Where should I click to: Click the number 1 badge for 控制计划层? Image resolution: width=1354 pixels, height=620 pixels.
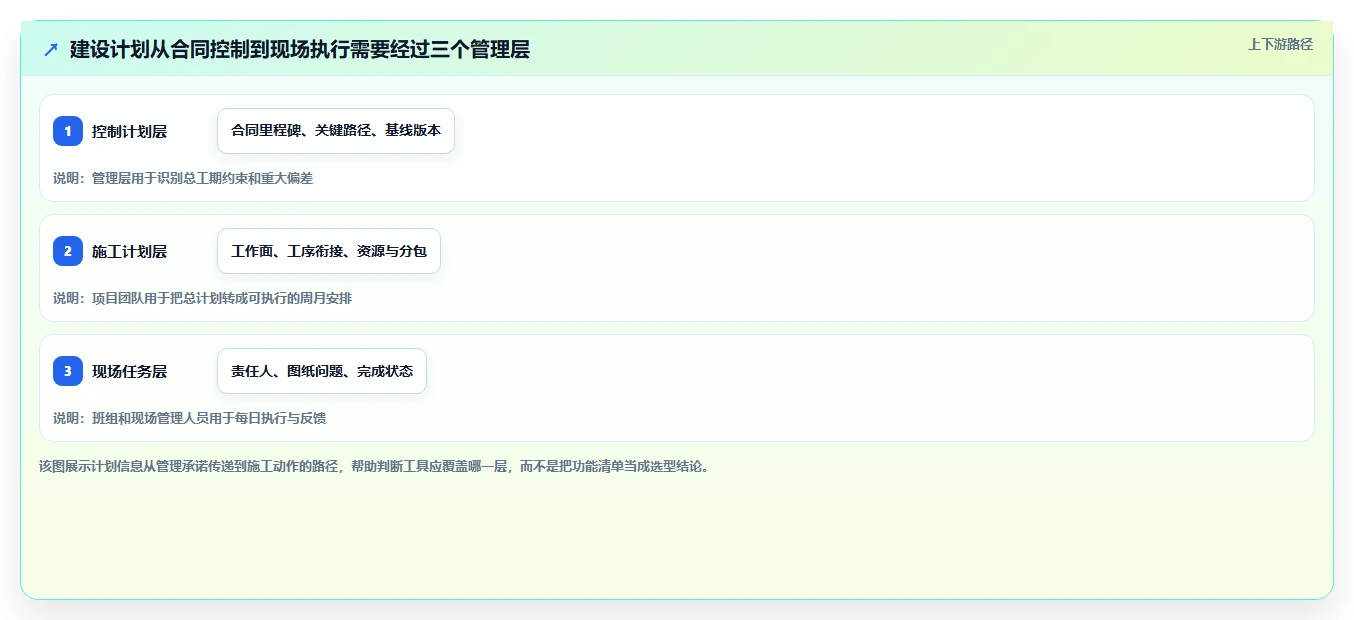coord(68,131)
